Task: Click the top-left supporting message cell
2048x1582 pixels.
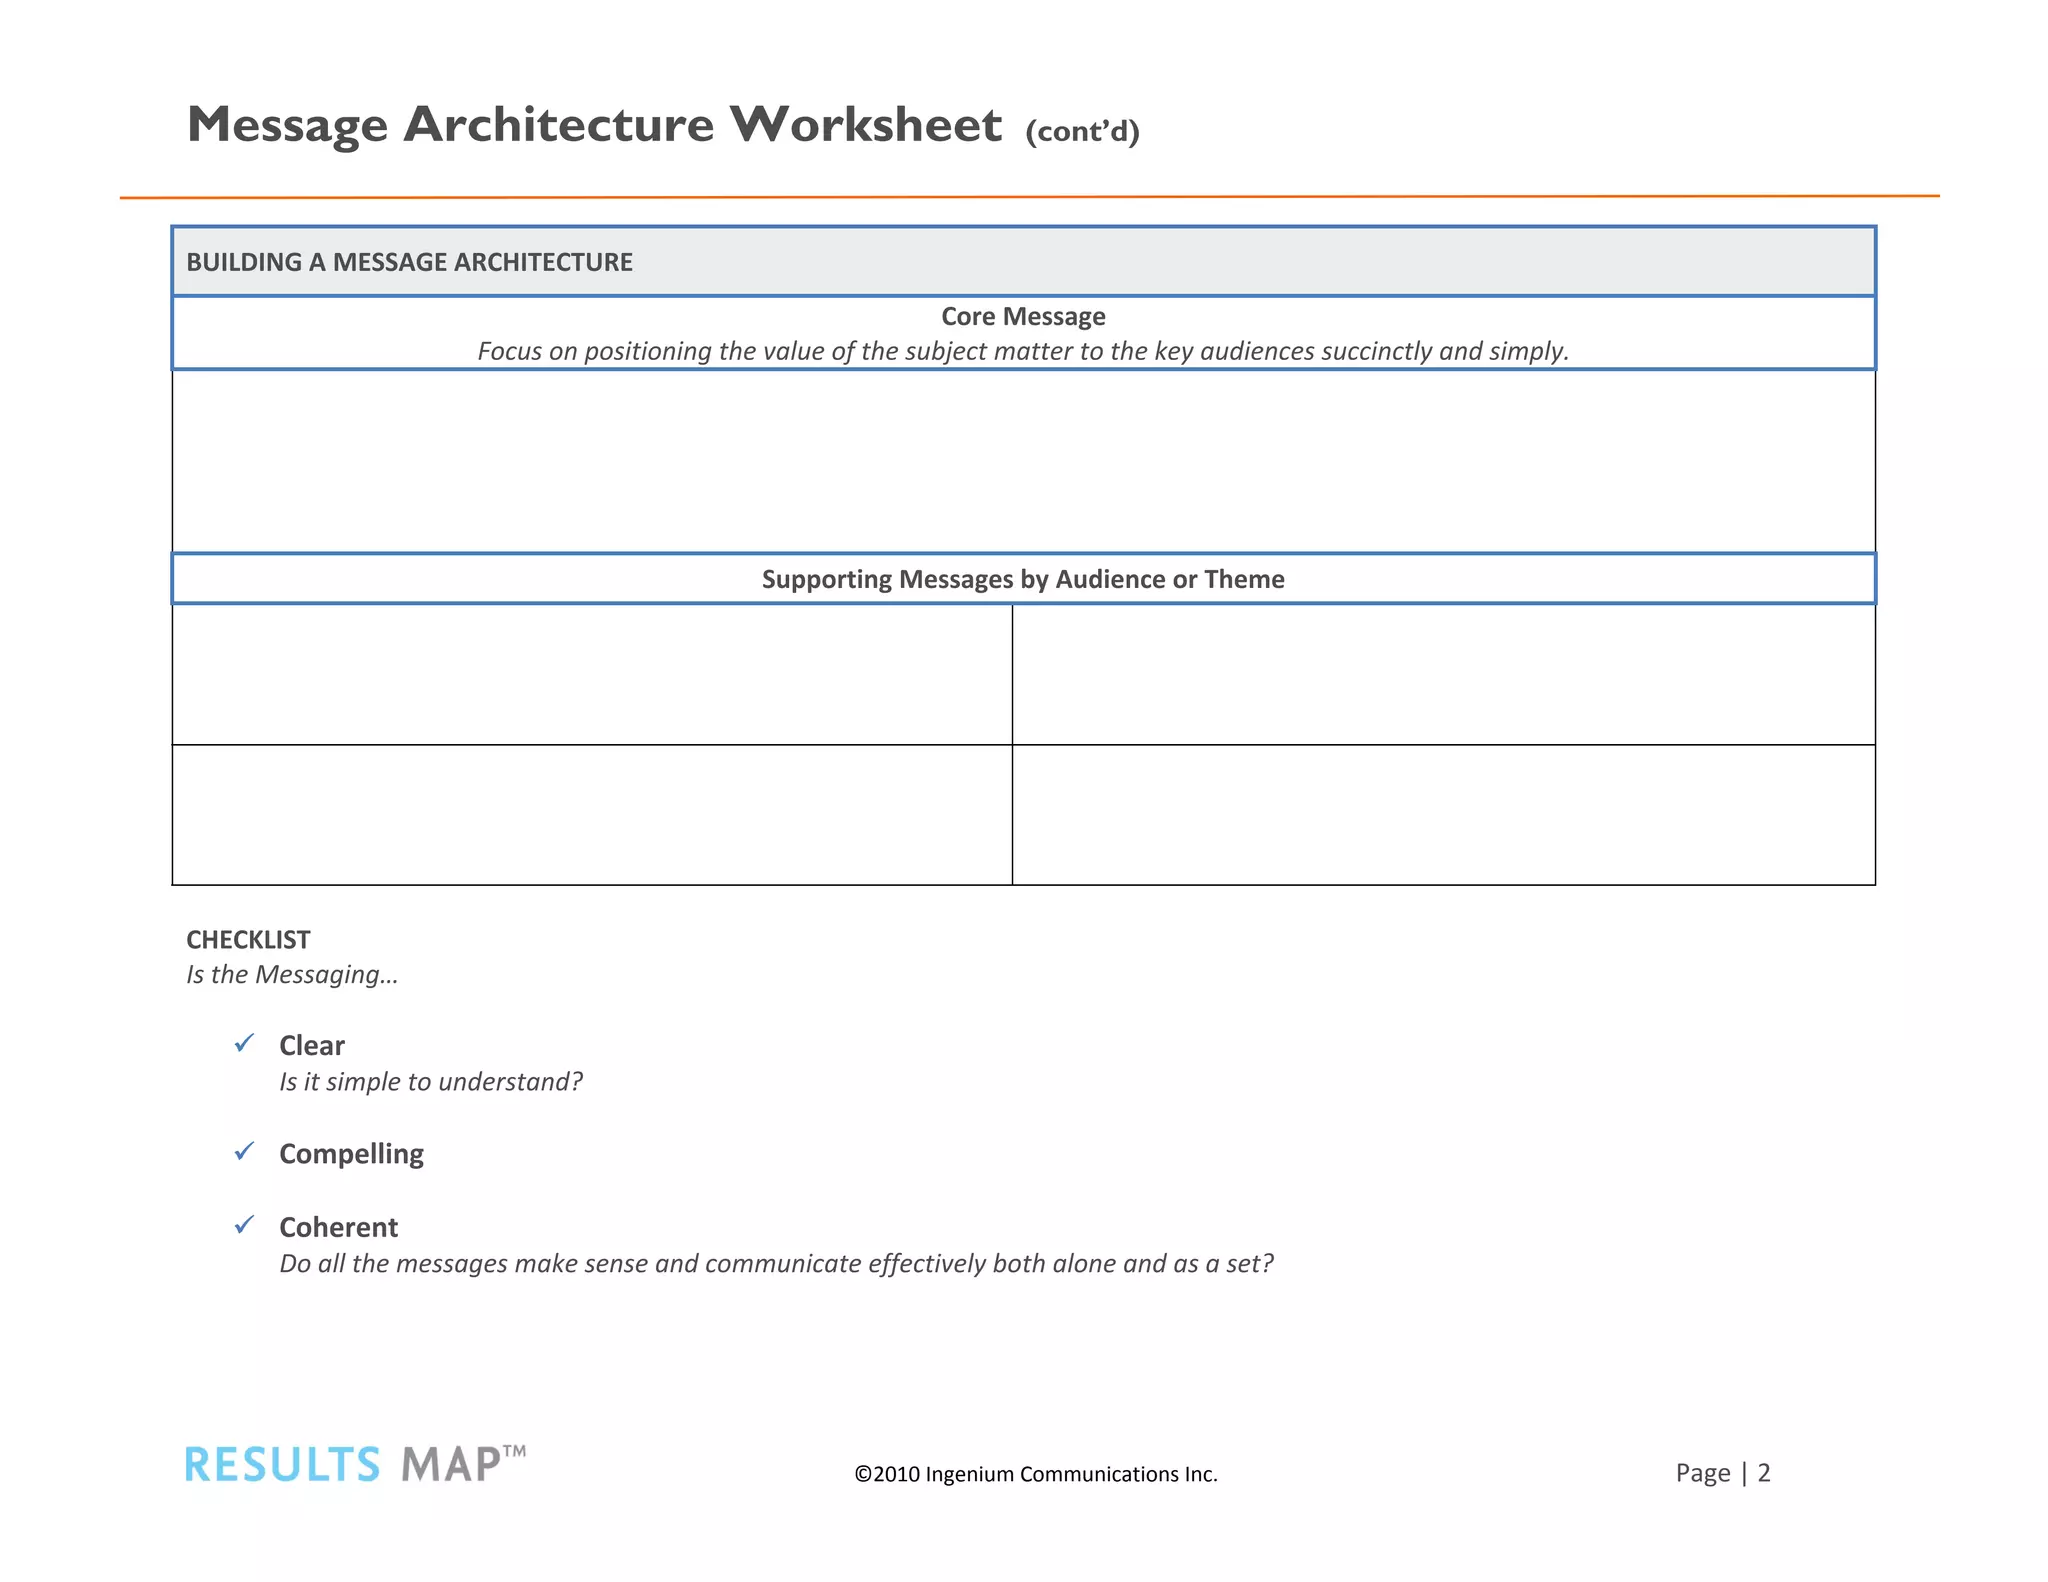Action: tap(592, 675)
